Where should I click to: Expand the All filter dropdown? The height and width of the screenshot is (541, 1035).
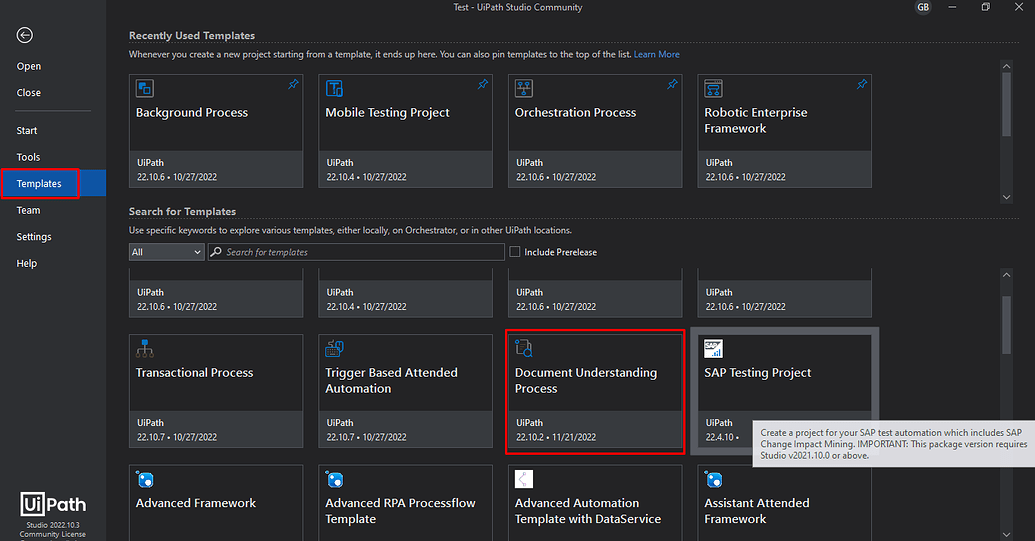point(166,252)
